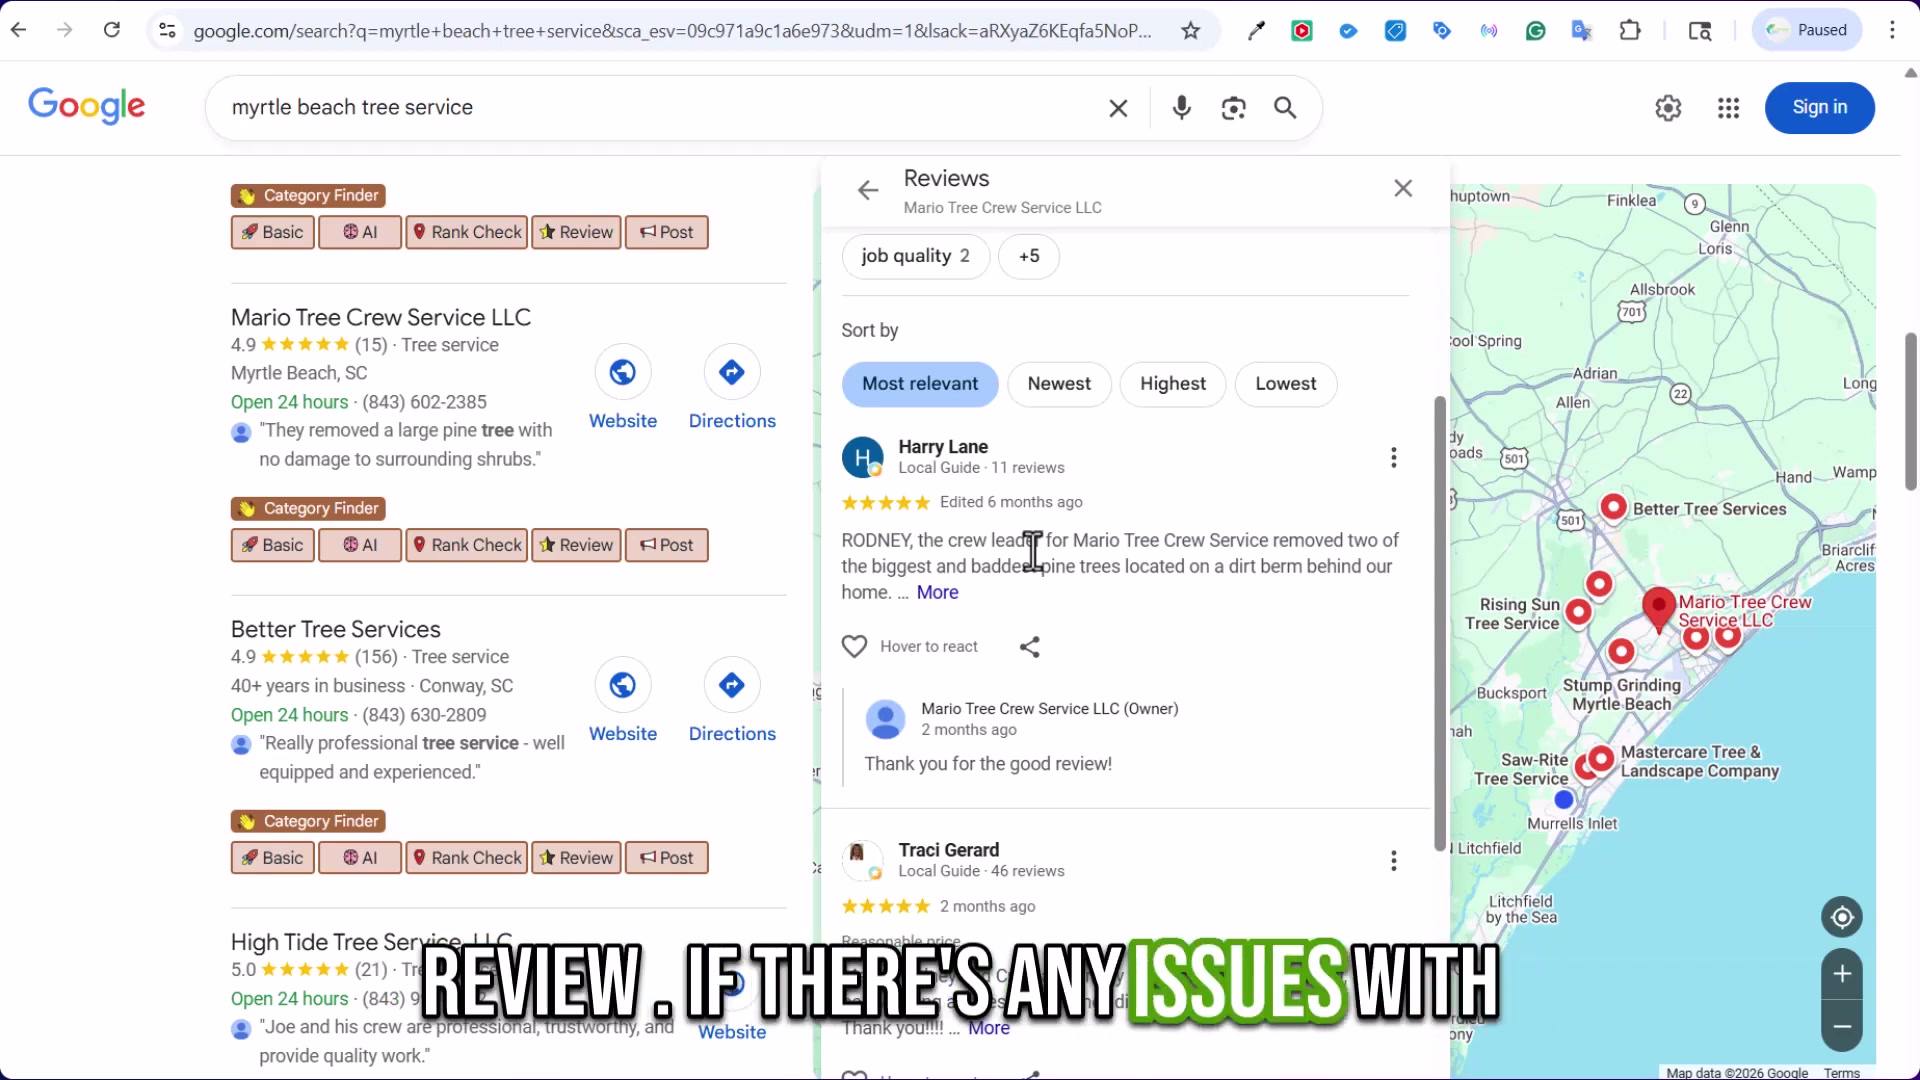Go back with the browser back arrow

point(18,30)
